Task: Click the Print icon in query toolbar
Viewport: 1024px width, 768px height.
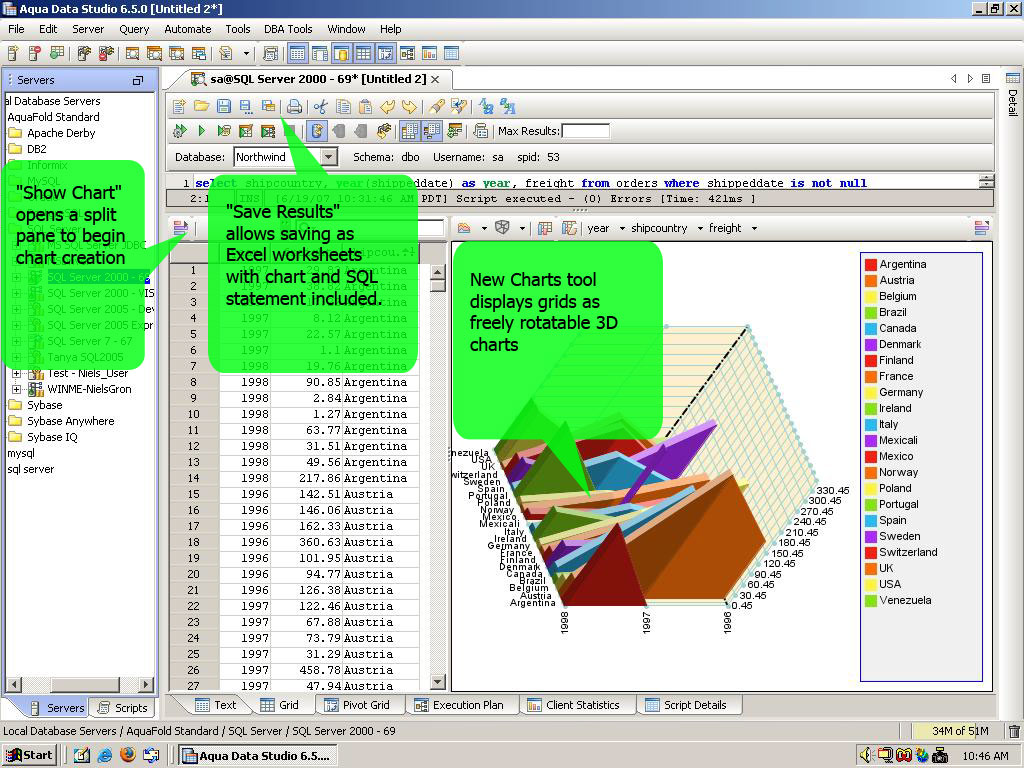Action: 295,106
